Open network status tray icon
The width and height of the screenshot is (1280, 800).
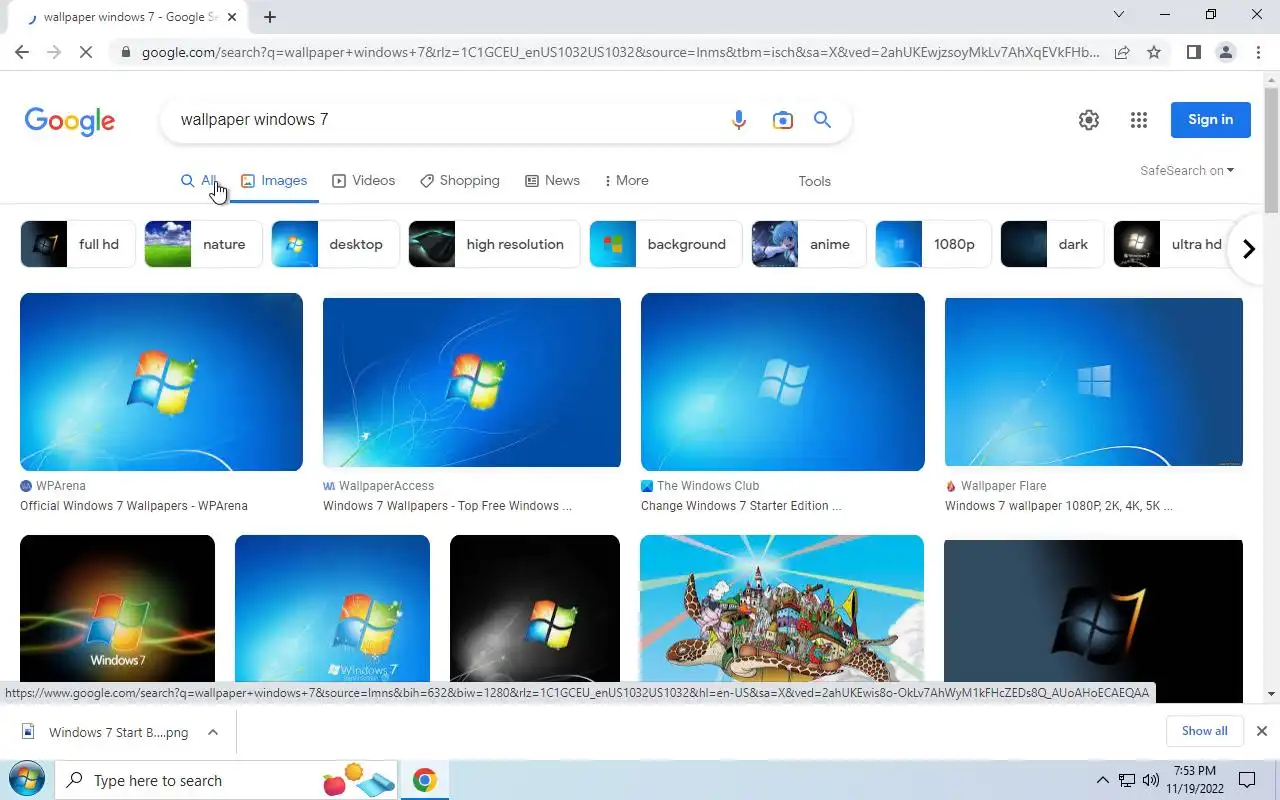click(1127, 780)
